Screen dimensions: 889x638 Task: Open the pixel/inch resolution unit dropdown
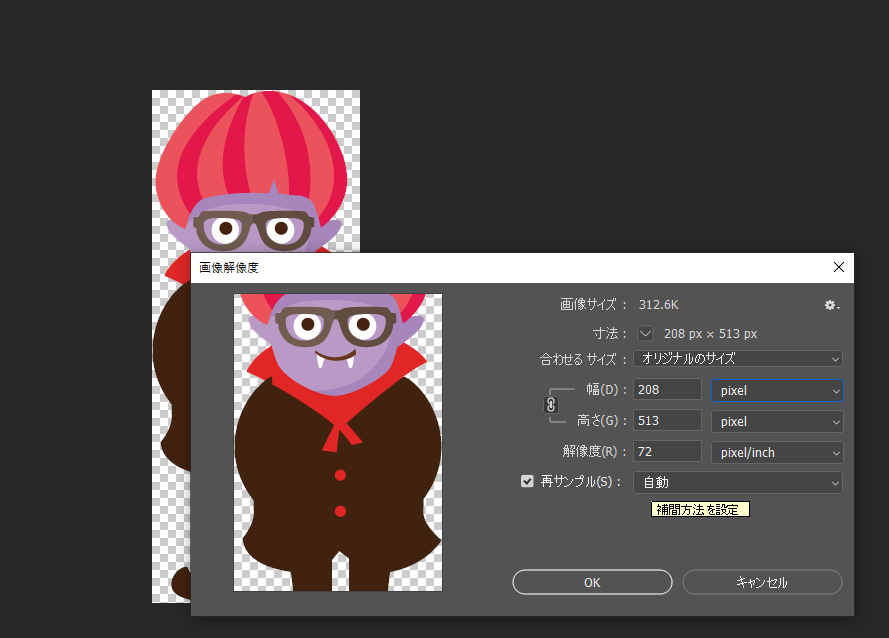(x=776, y=453)
